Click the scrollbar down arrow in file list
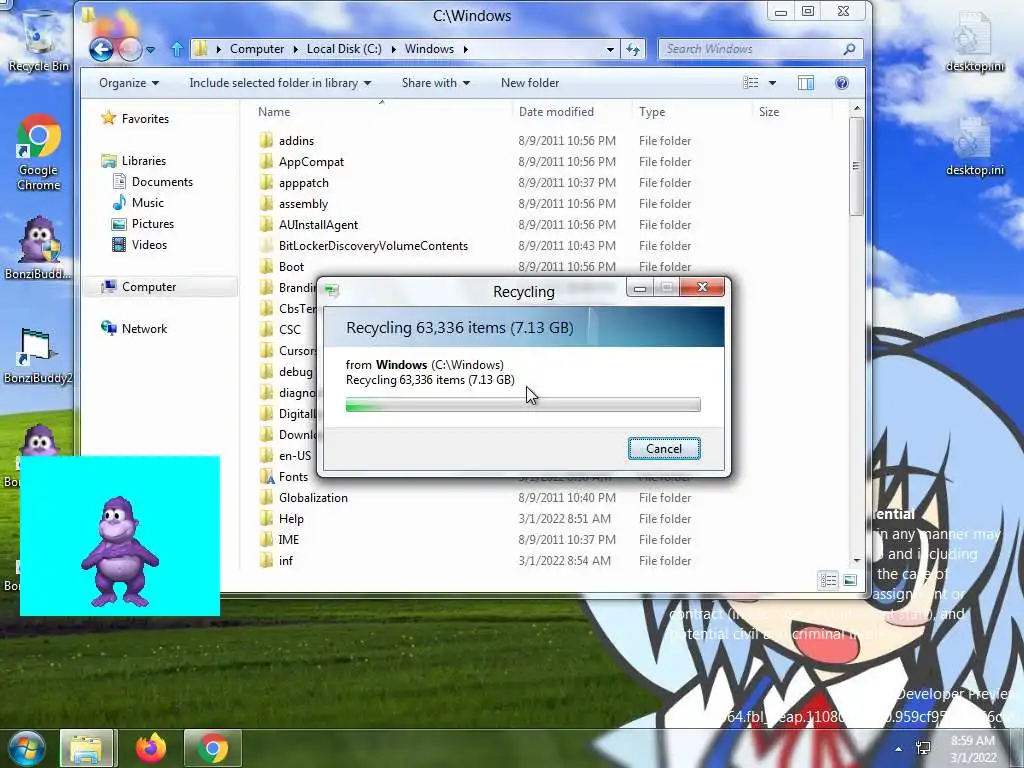This screenshot has width=1024, height=768. point(856,560)
